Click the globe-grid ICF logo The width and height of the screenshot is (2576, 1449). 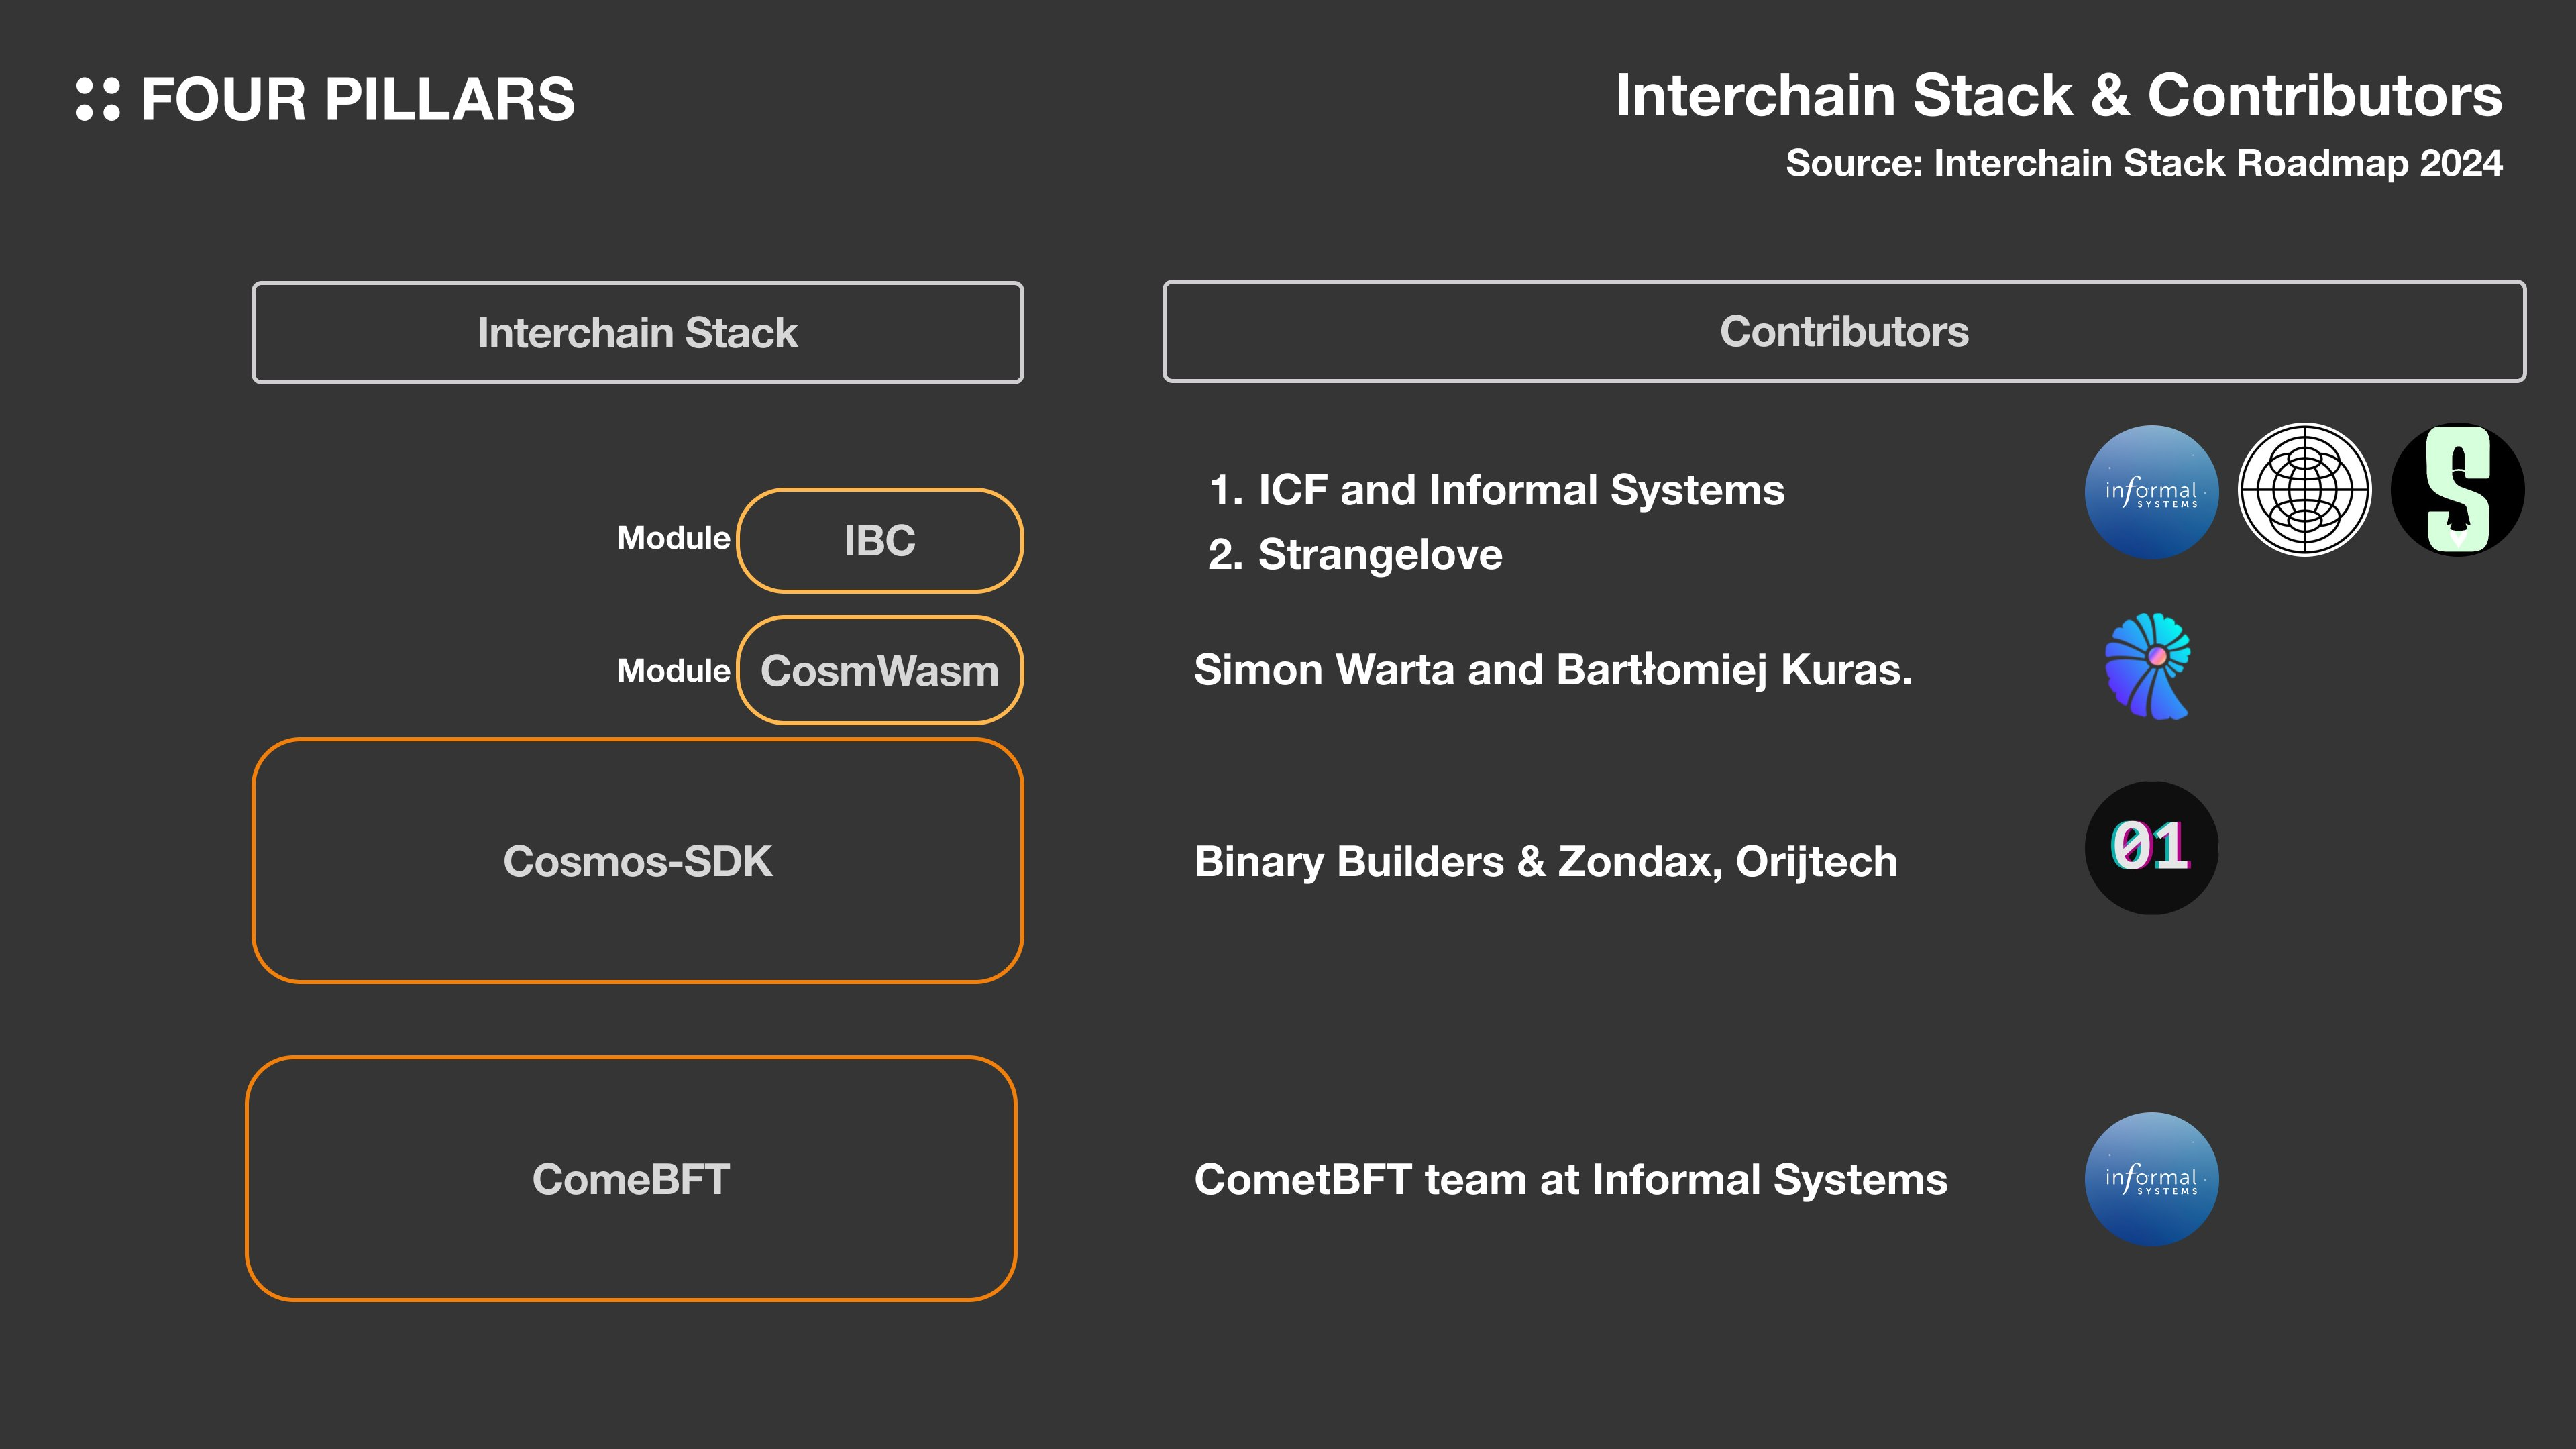pos(2304,490)
